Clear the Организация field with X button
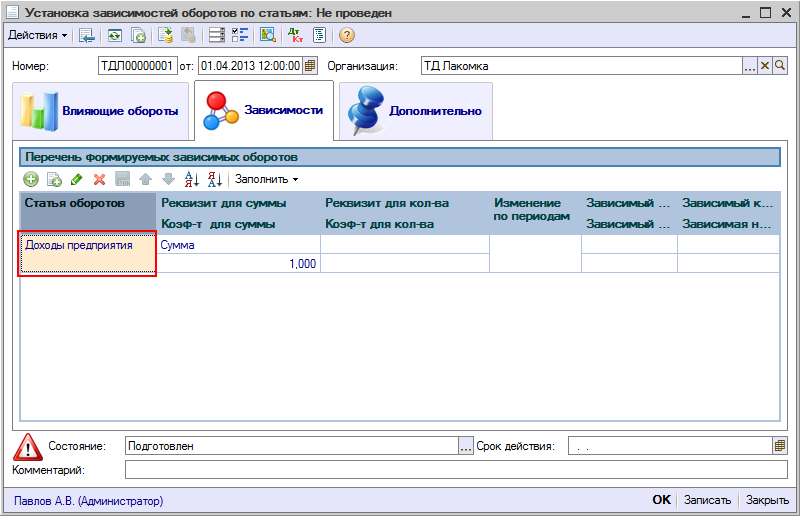This screenshot has height=516, width=800. point(765,66)
